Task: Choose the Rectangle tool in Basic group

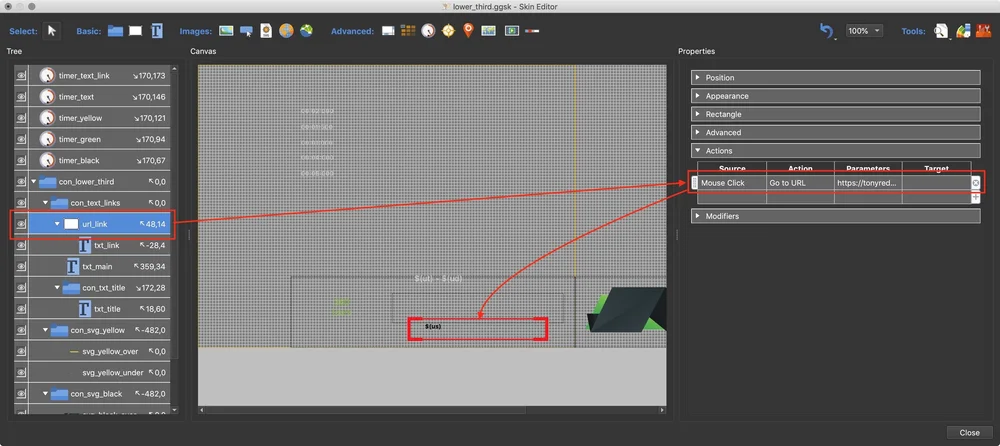Action: point(135,31)
